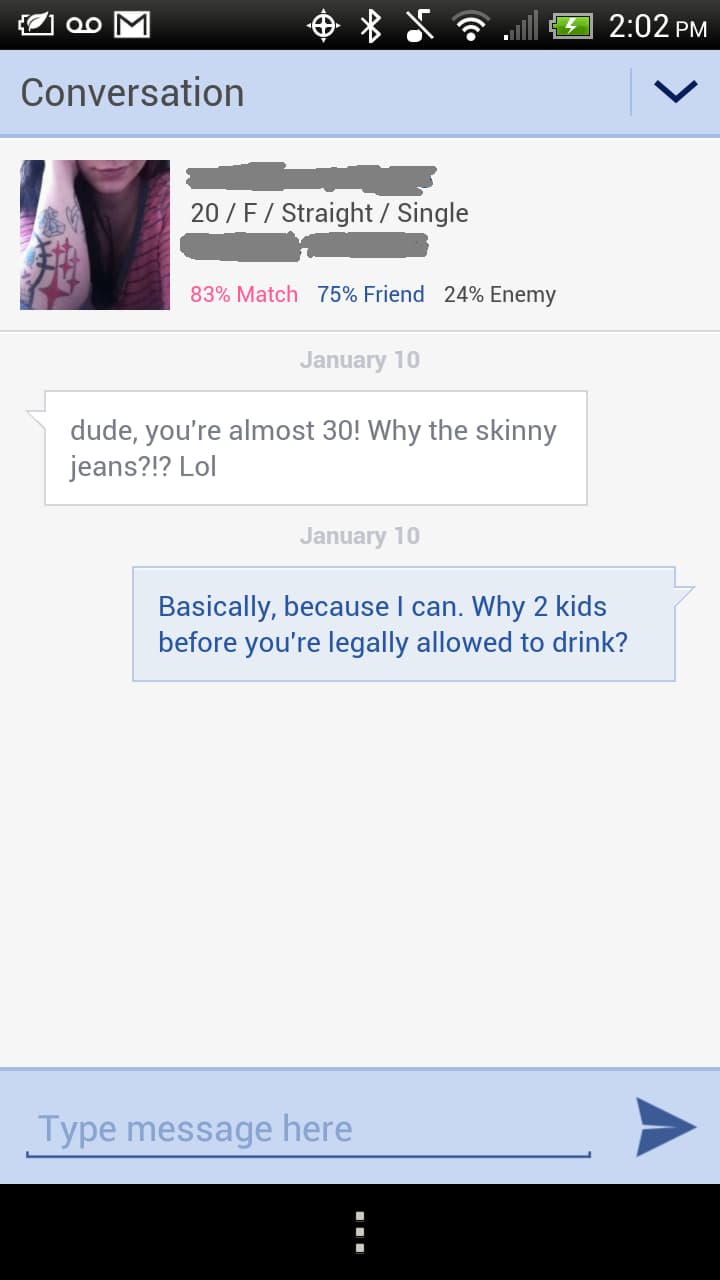
Task: Tap the voicemail status icon
Action: coord(83,25)
